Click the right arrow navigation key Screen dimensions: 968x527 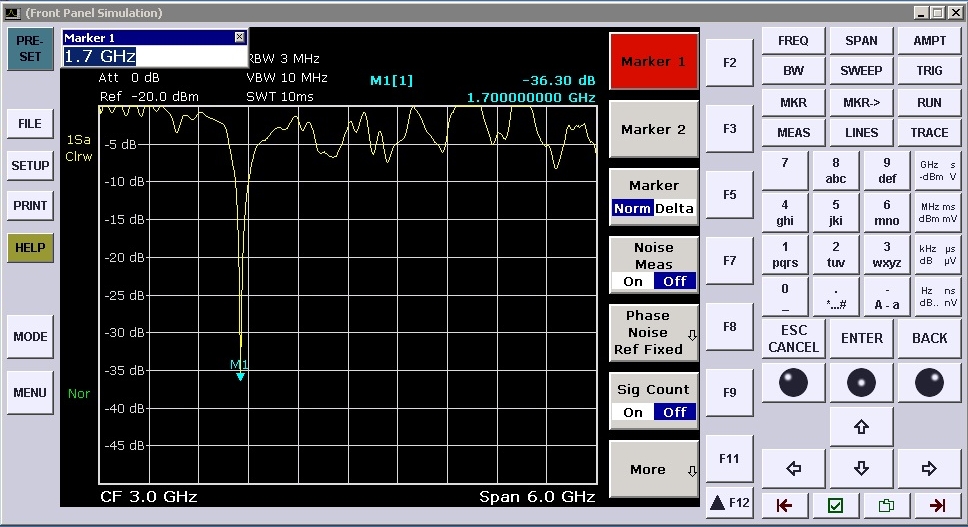(929, 469)
